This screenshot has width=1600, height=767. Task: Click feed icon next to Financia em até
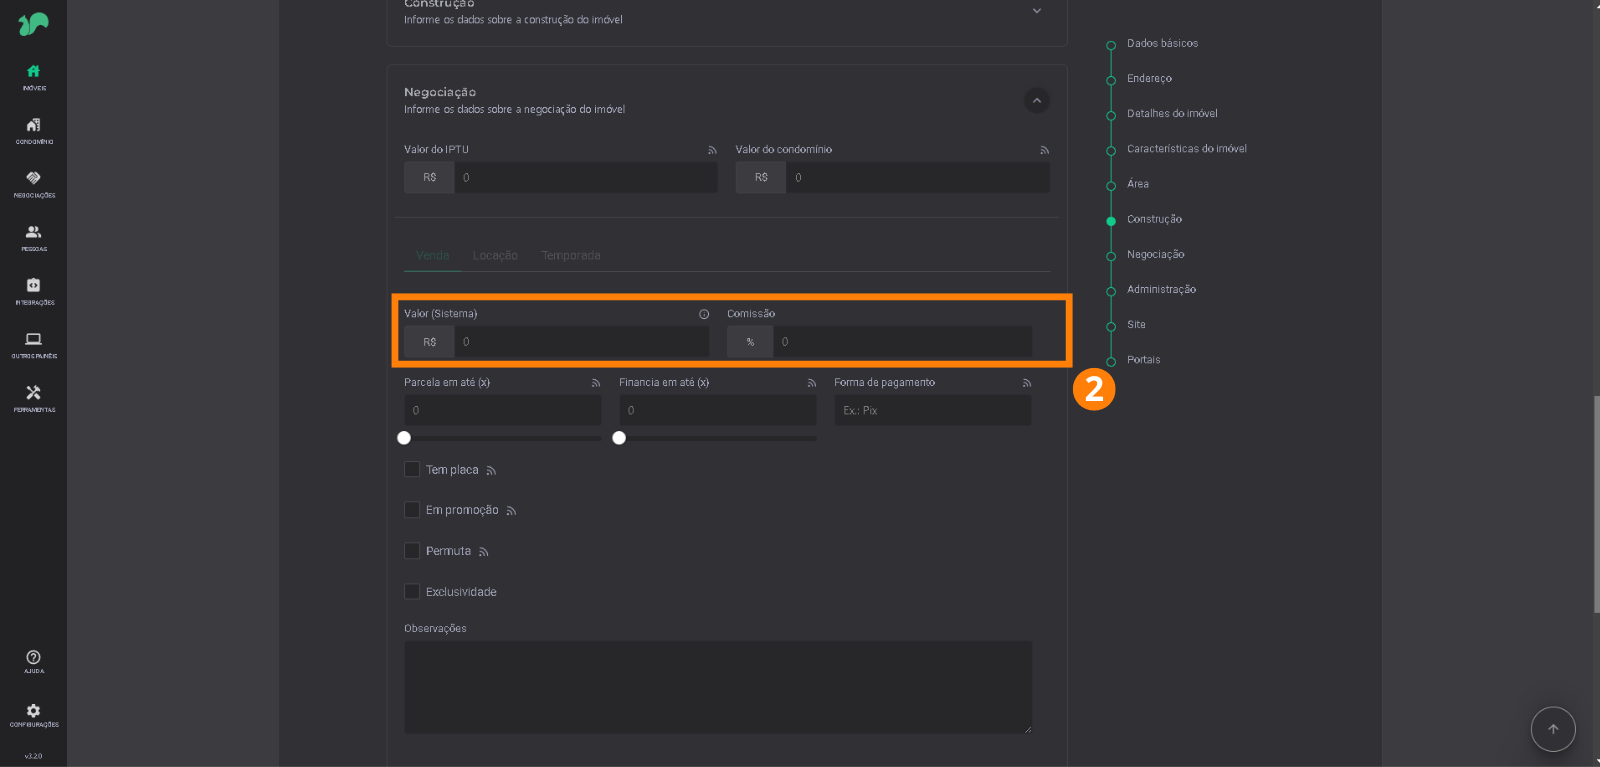click(x=812, y=383)
